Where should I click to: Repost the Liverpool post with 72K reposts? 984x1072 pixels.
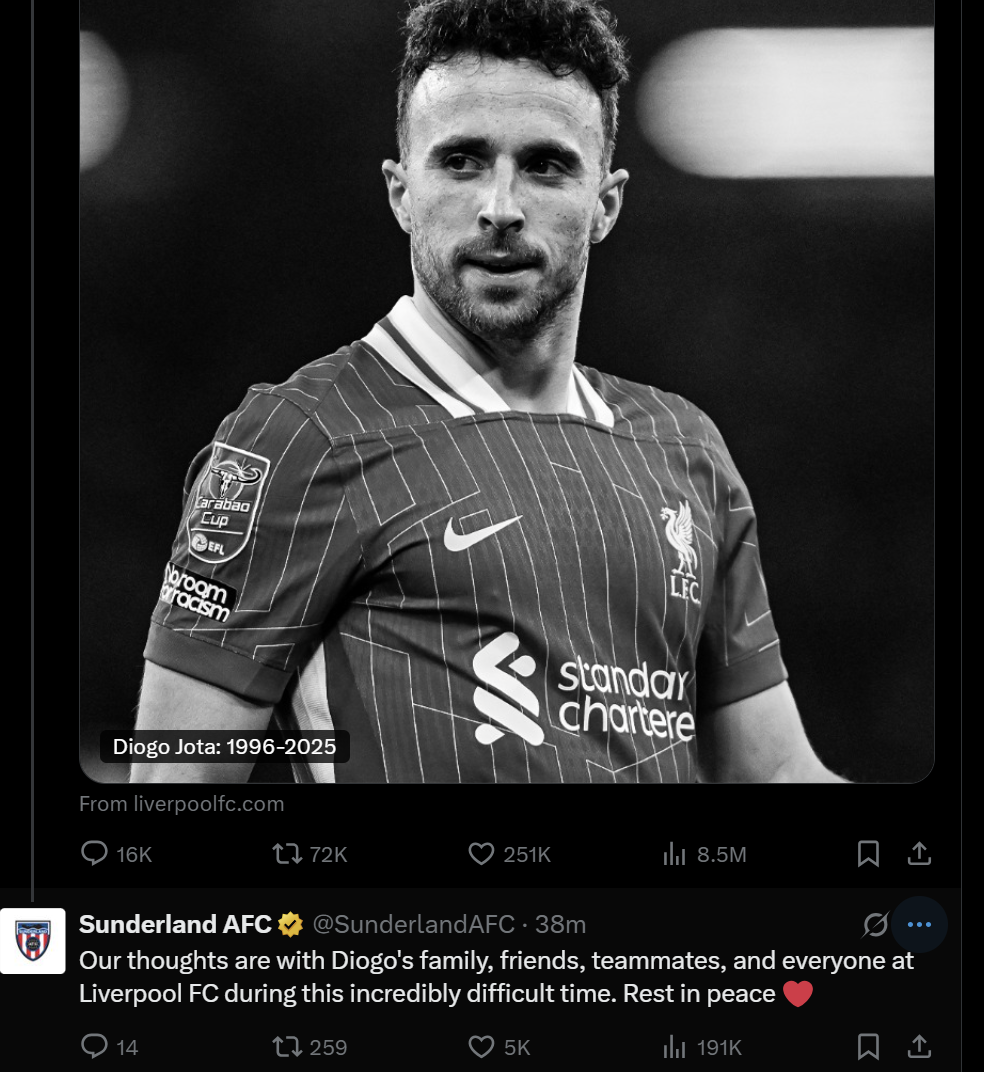(310, 854)
